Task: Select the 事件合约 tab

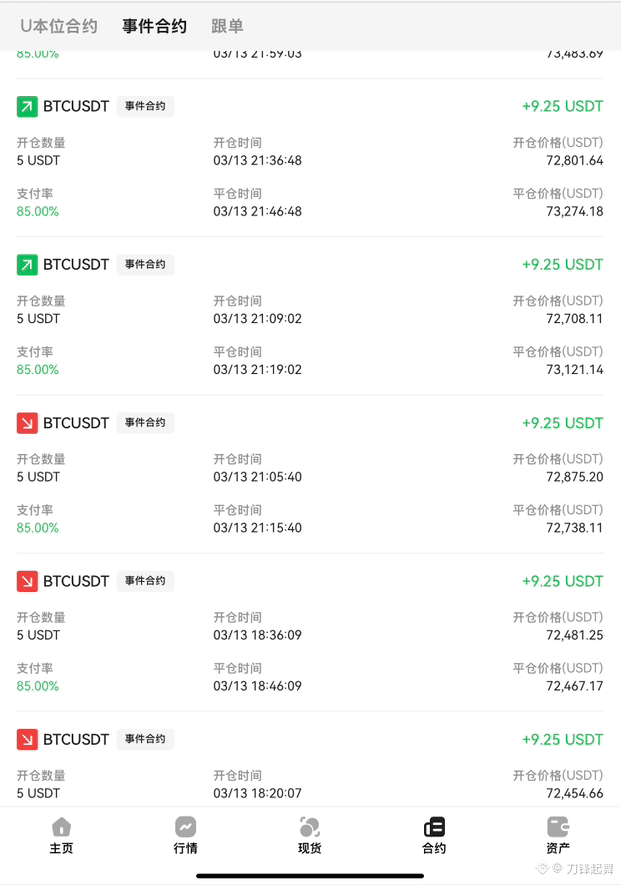Action: (154, 26)
